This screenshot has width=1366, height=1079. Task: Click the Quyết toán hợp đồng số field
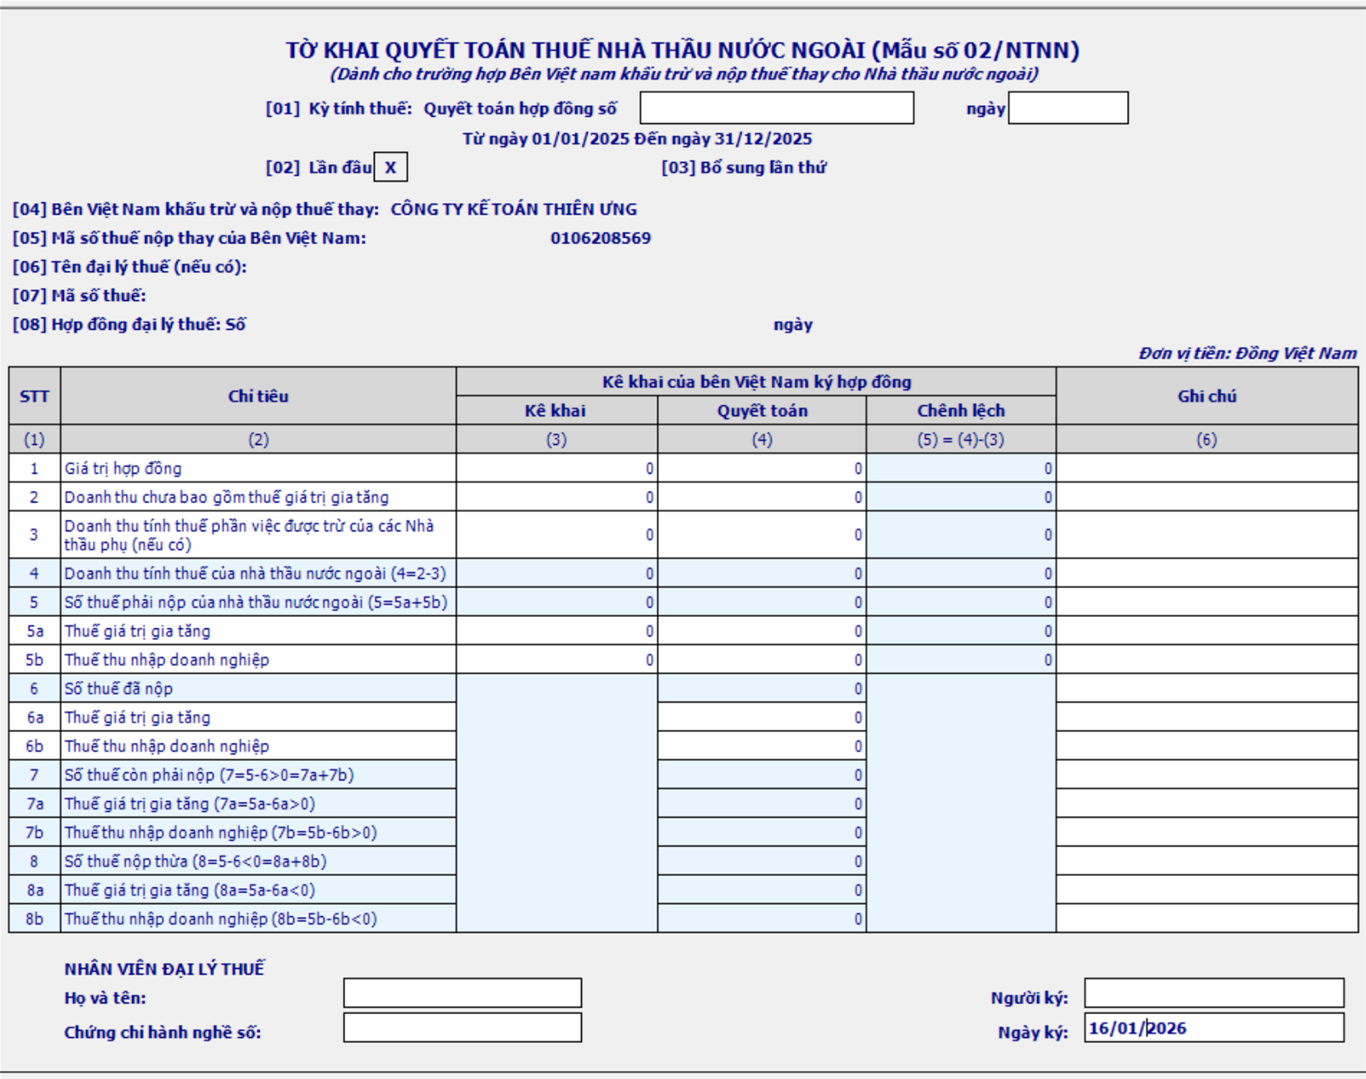click(776, 108)
